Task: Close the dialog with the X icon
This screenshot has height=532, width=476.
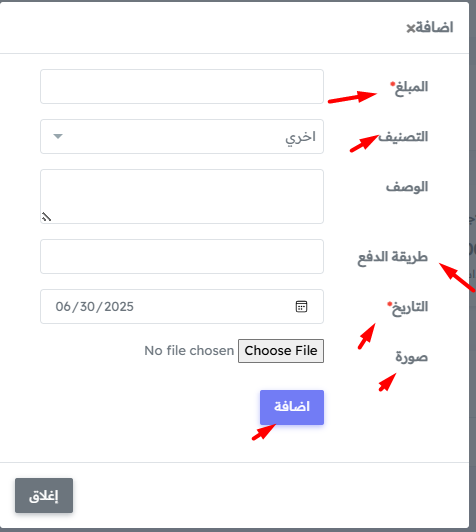Action: (411, 28)
